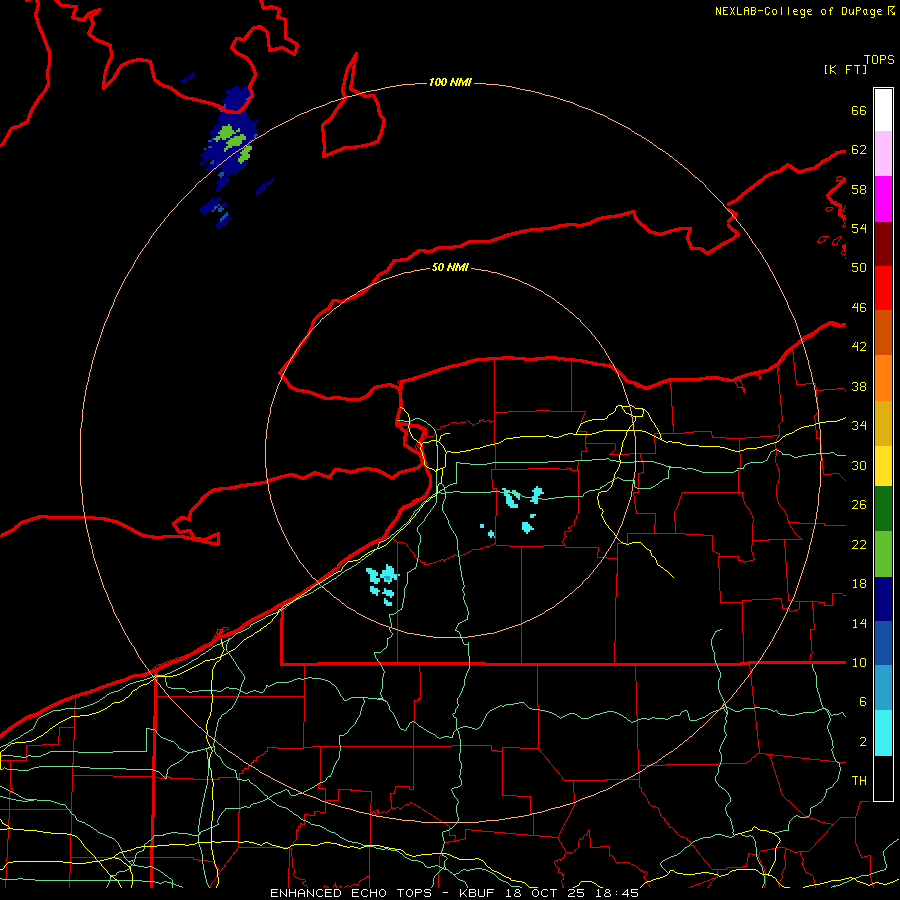Image resolution: width=900 pixels, height=900 pixels.
Task: Click the cyan swatch on the legend
Action: click(x=883, y=733)
